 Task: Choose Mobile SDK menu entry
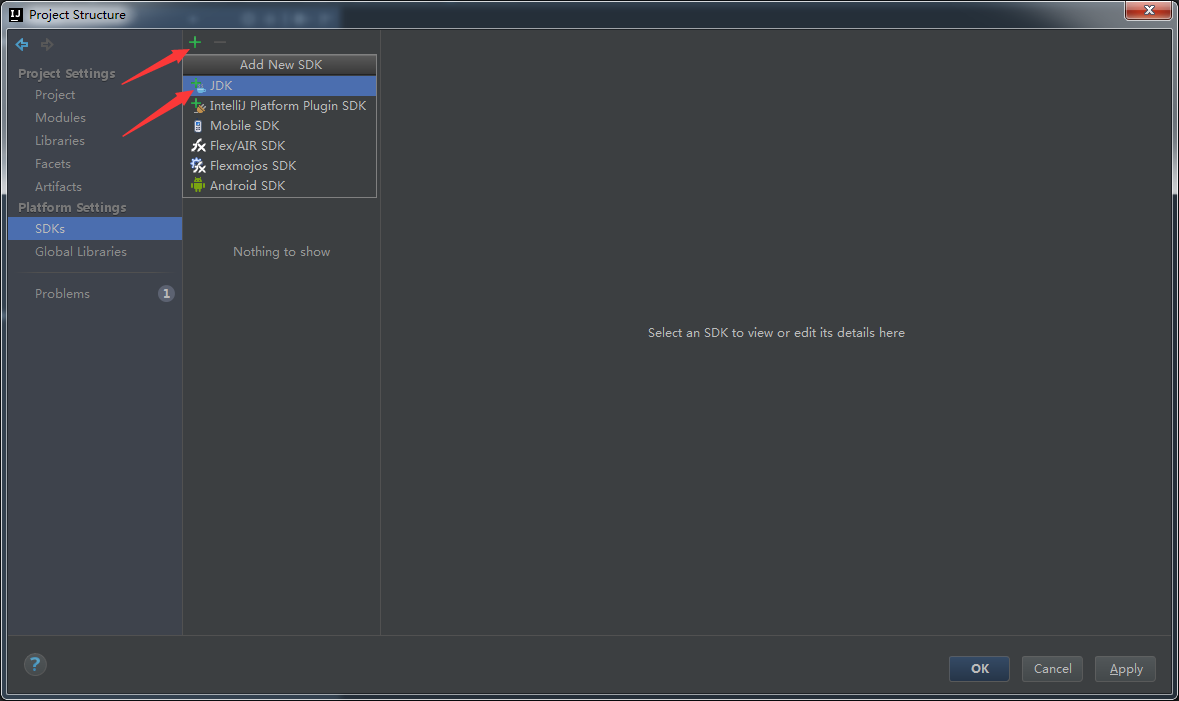point(280,126)
